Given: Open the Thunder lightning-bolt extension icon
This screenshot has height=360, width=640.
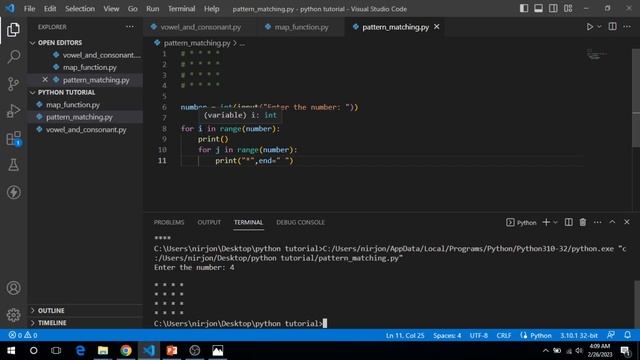Looking at the screenshot, I should [x=13, y=192].
